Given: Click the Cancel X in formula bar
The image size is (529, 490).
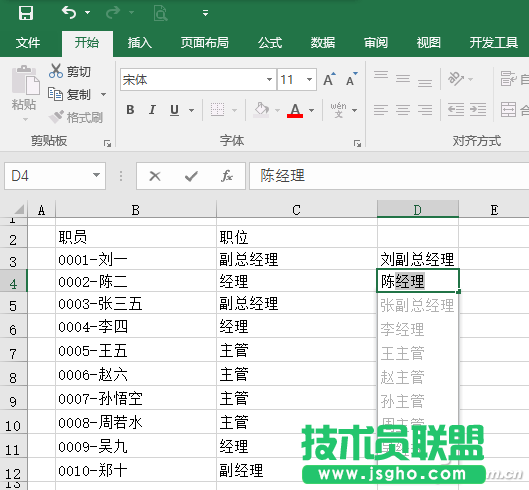Looking at the screenshot, I should point(155,176).
